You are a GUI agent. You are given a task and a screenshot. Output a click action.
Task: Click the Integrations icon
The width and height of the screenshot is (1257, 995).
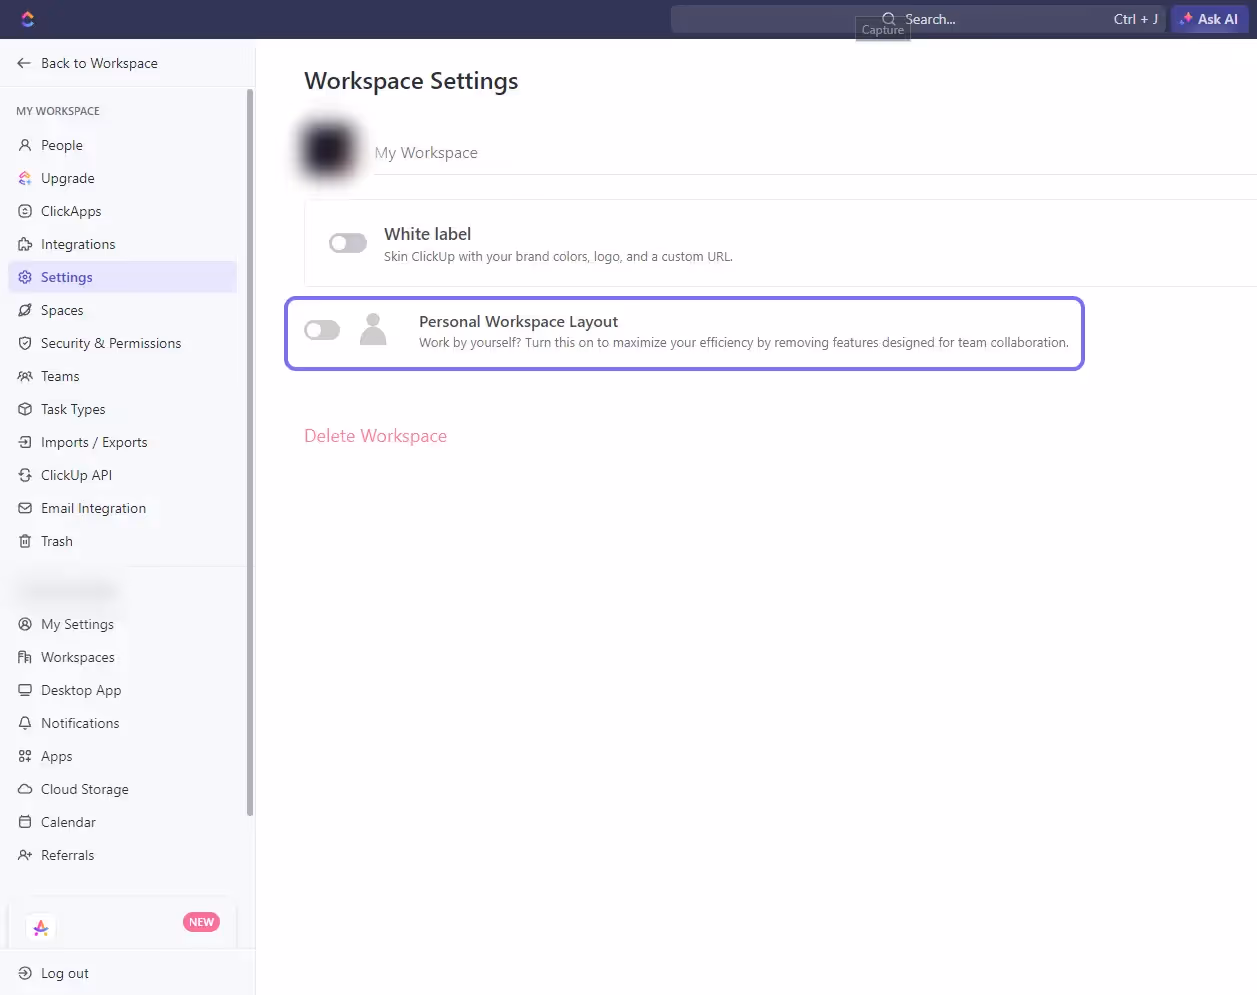pyautogui.click(x=23, y=244)
